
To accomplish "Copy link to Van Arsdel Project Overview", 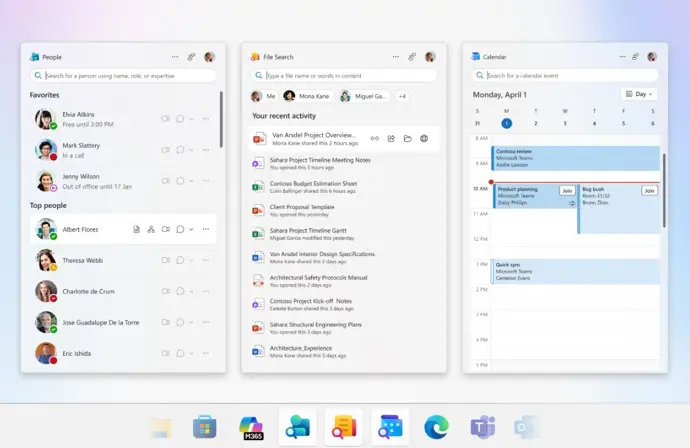I will (x=374, y=139).
